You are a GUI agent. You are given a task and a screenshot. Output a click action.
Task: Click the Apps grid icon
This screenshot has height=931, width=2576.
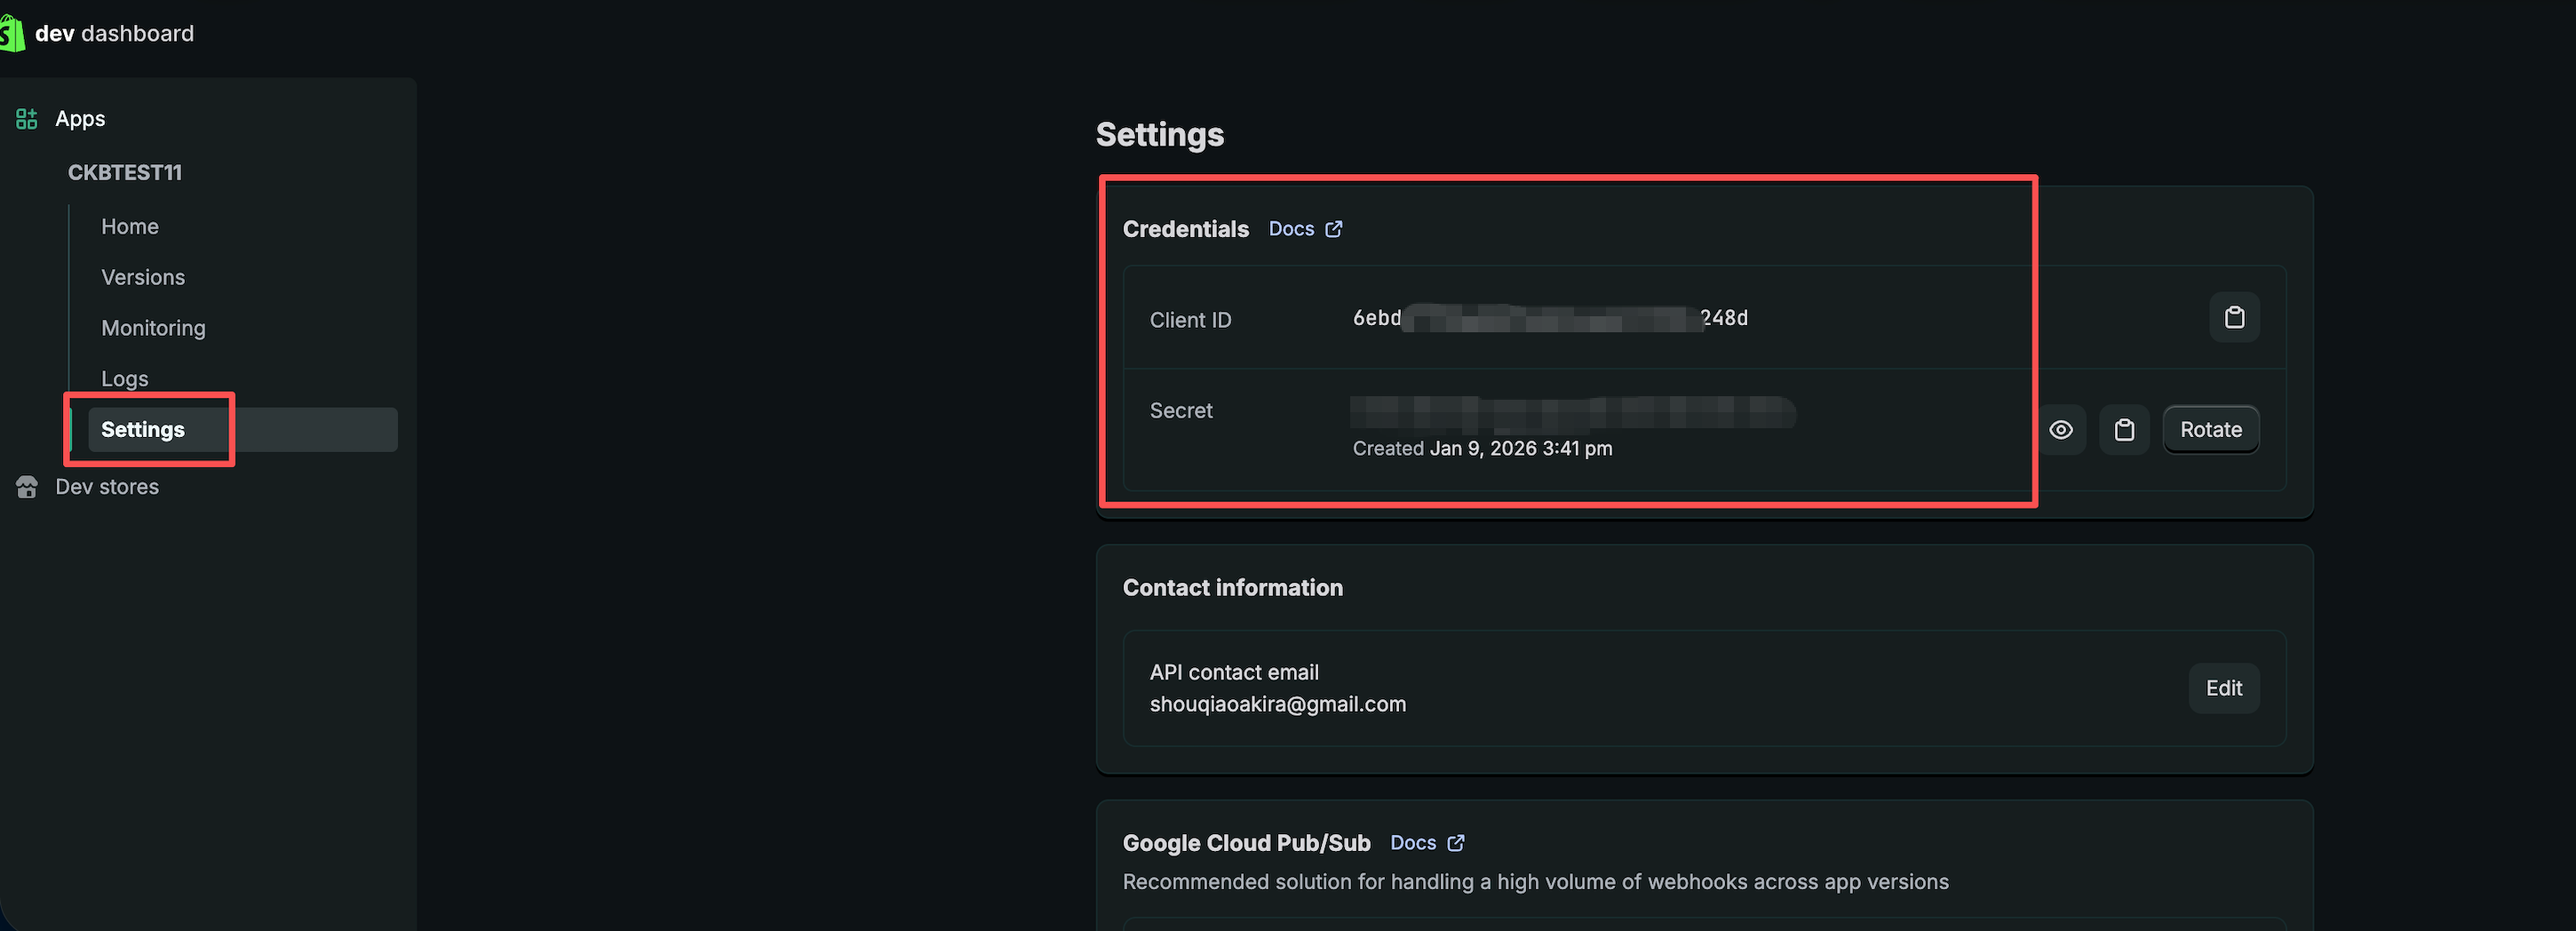[27, 119]
